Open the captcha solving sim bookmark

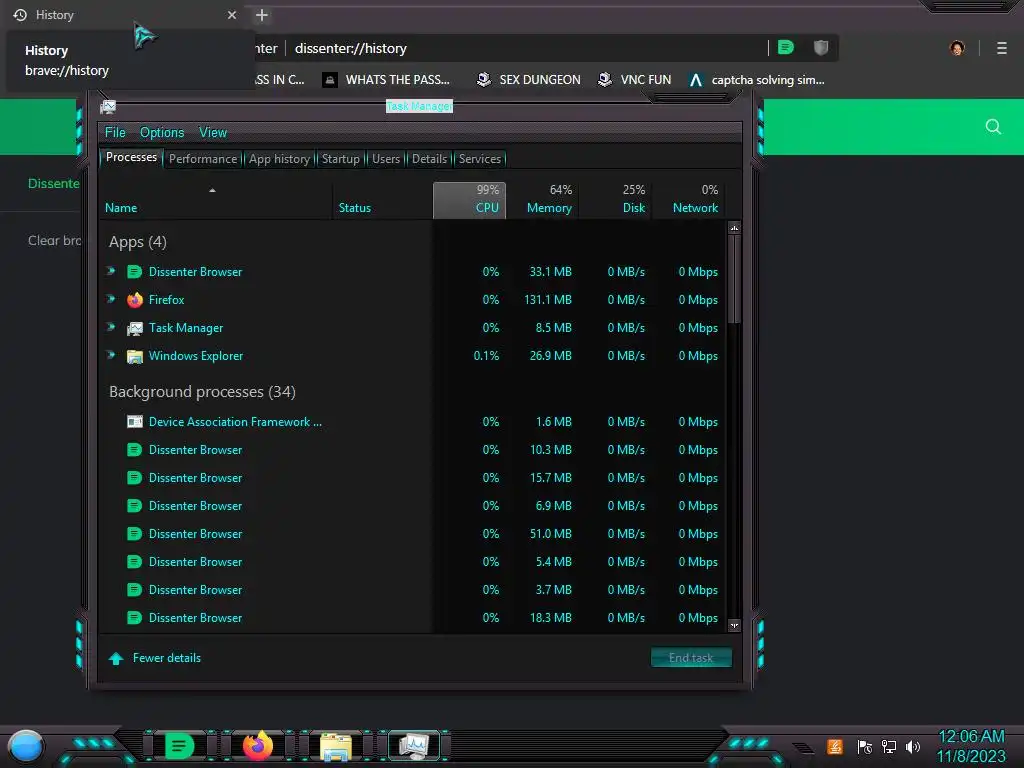(x=758, y=80)
